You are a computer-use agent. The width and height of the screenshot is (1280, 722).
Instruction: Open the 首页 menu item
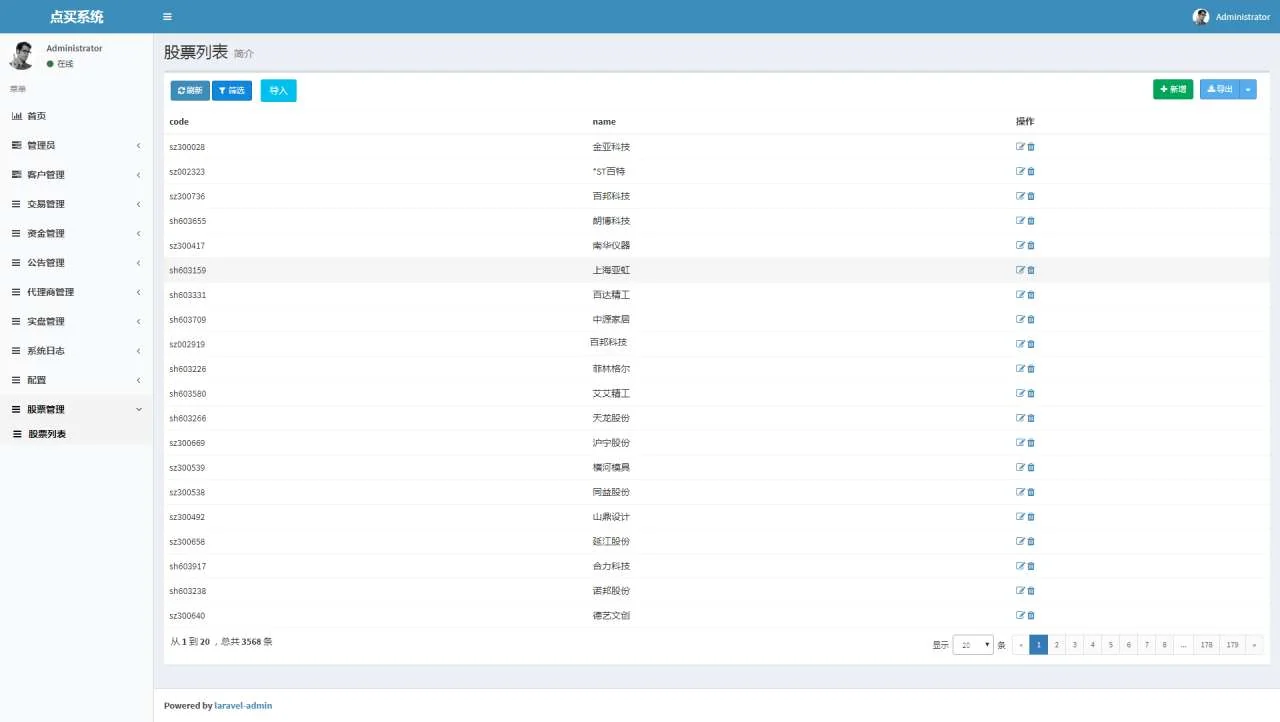pos(36,116)
